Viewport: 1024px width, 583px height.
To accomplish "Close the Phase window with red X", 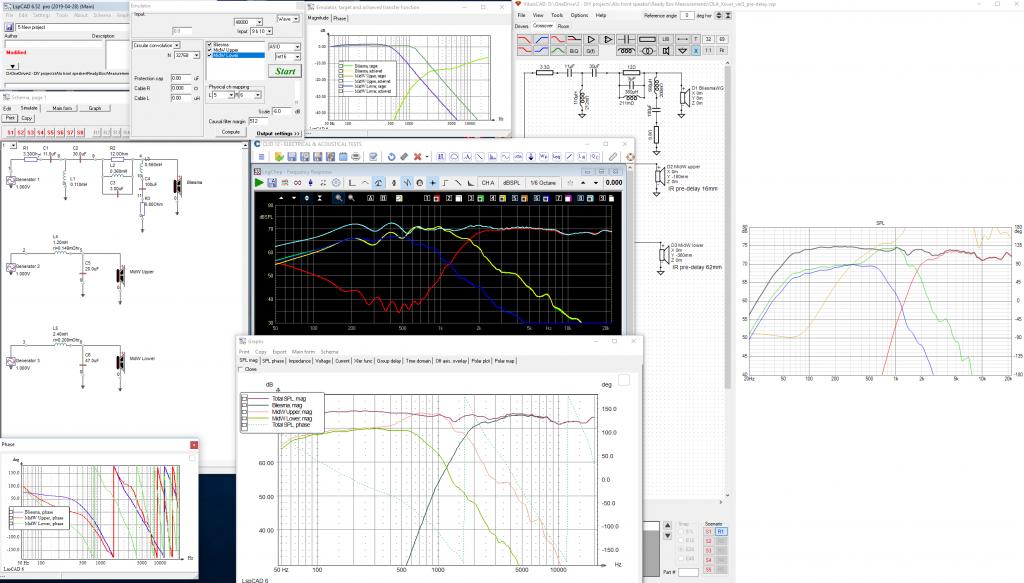I will [194, 445].
